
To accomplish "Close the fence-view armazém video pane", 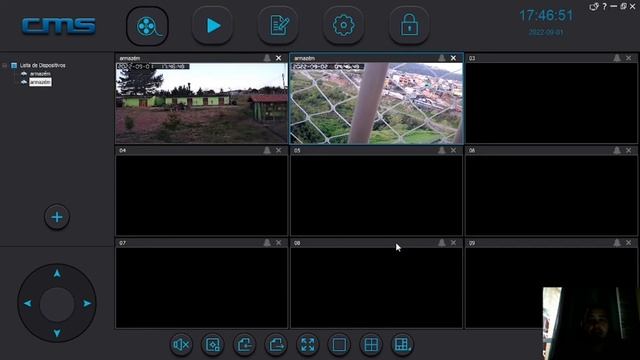I will point(453,58).
